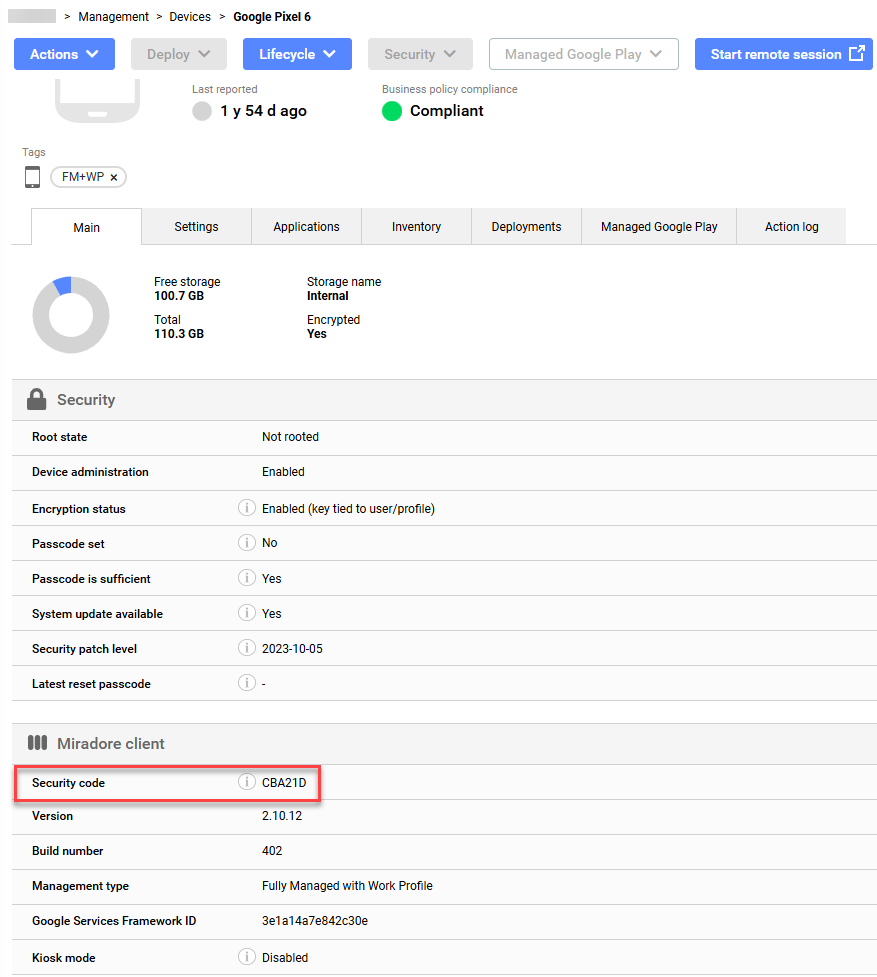Click the storage usage donut chart
This screenshot has width=877, height=977.
tap(70, 314)
